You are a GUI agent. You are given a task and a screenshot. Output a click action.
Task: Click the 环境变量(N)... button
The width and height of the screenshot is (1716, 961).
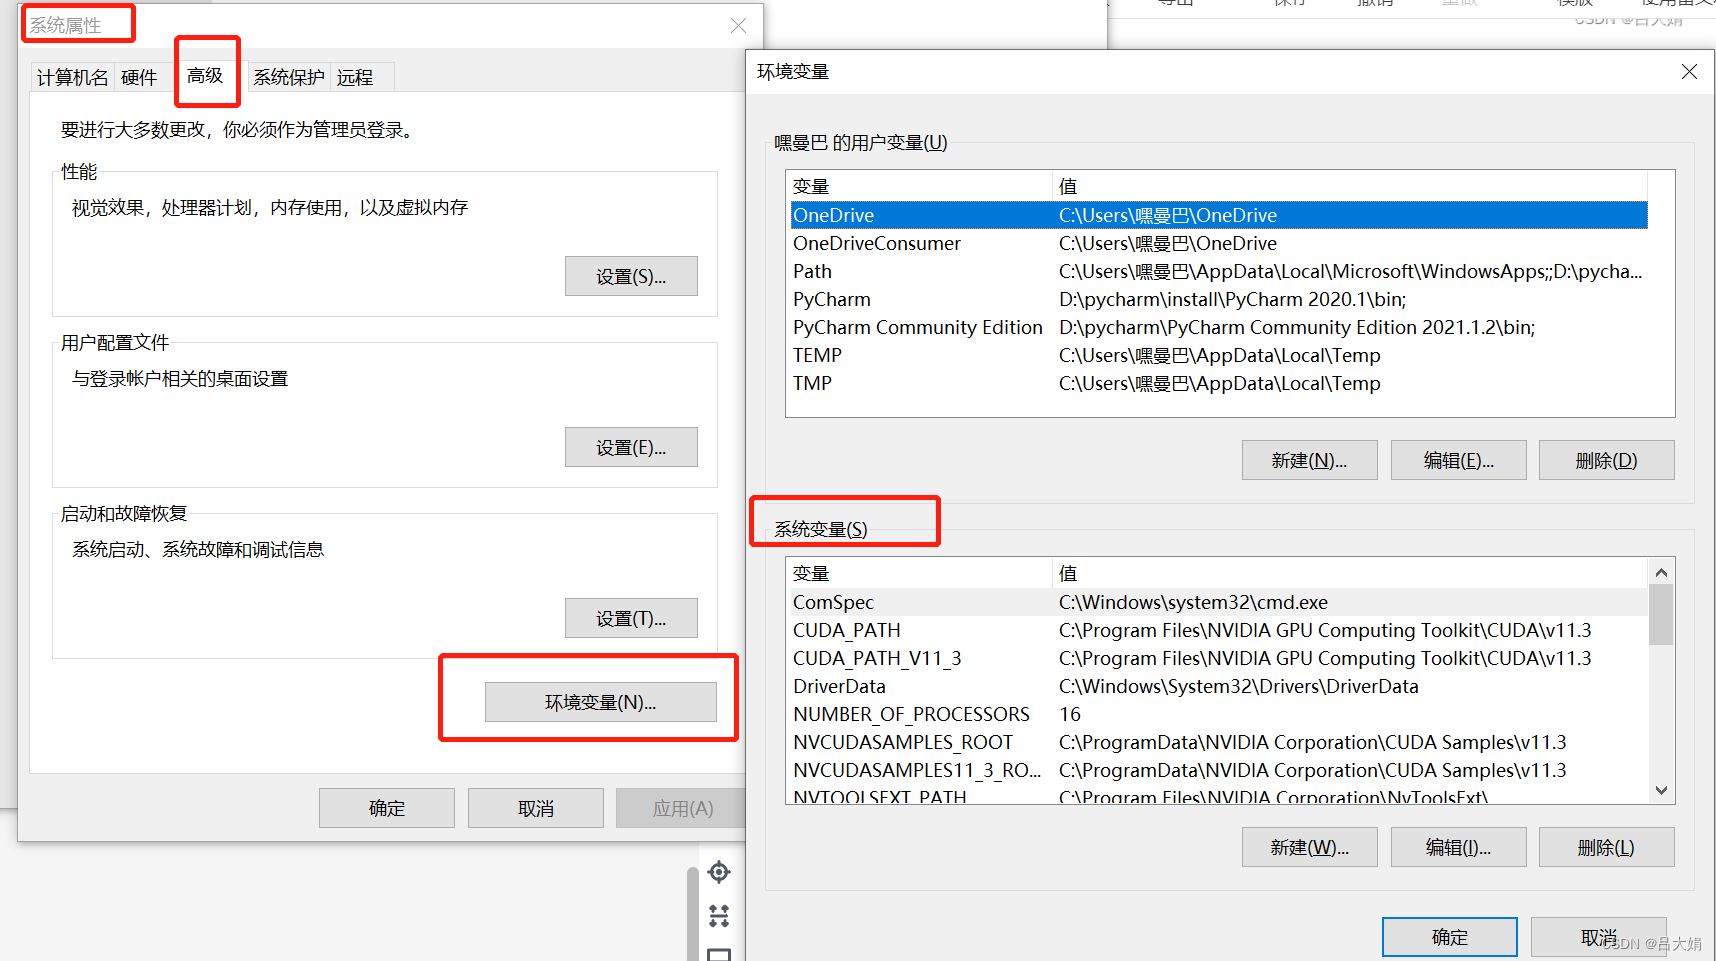601,702
